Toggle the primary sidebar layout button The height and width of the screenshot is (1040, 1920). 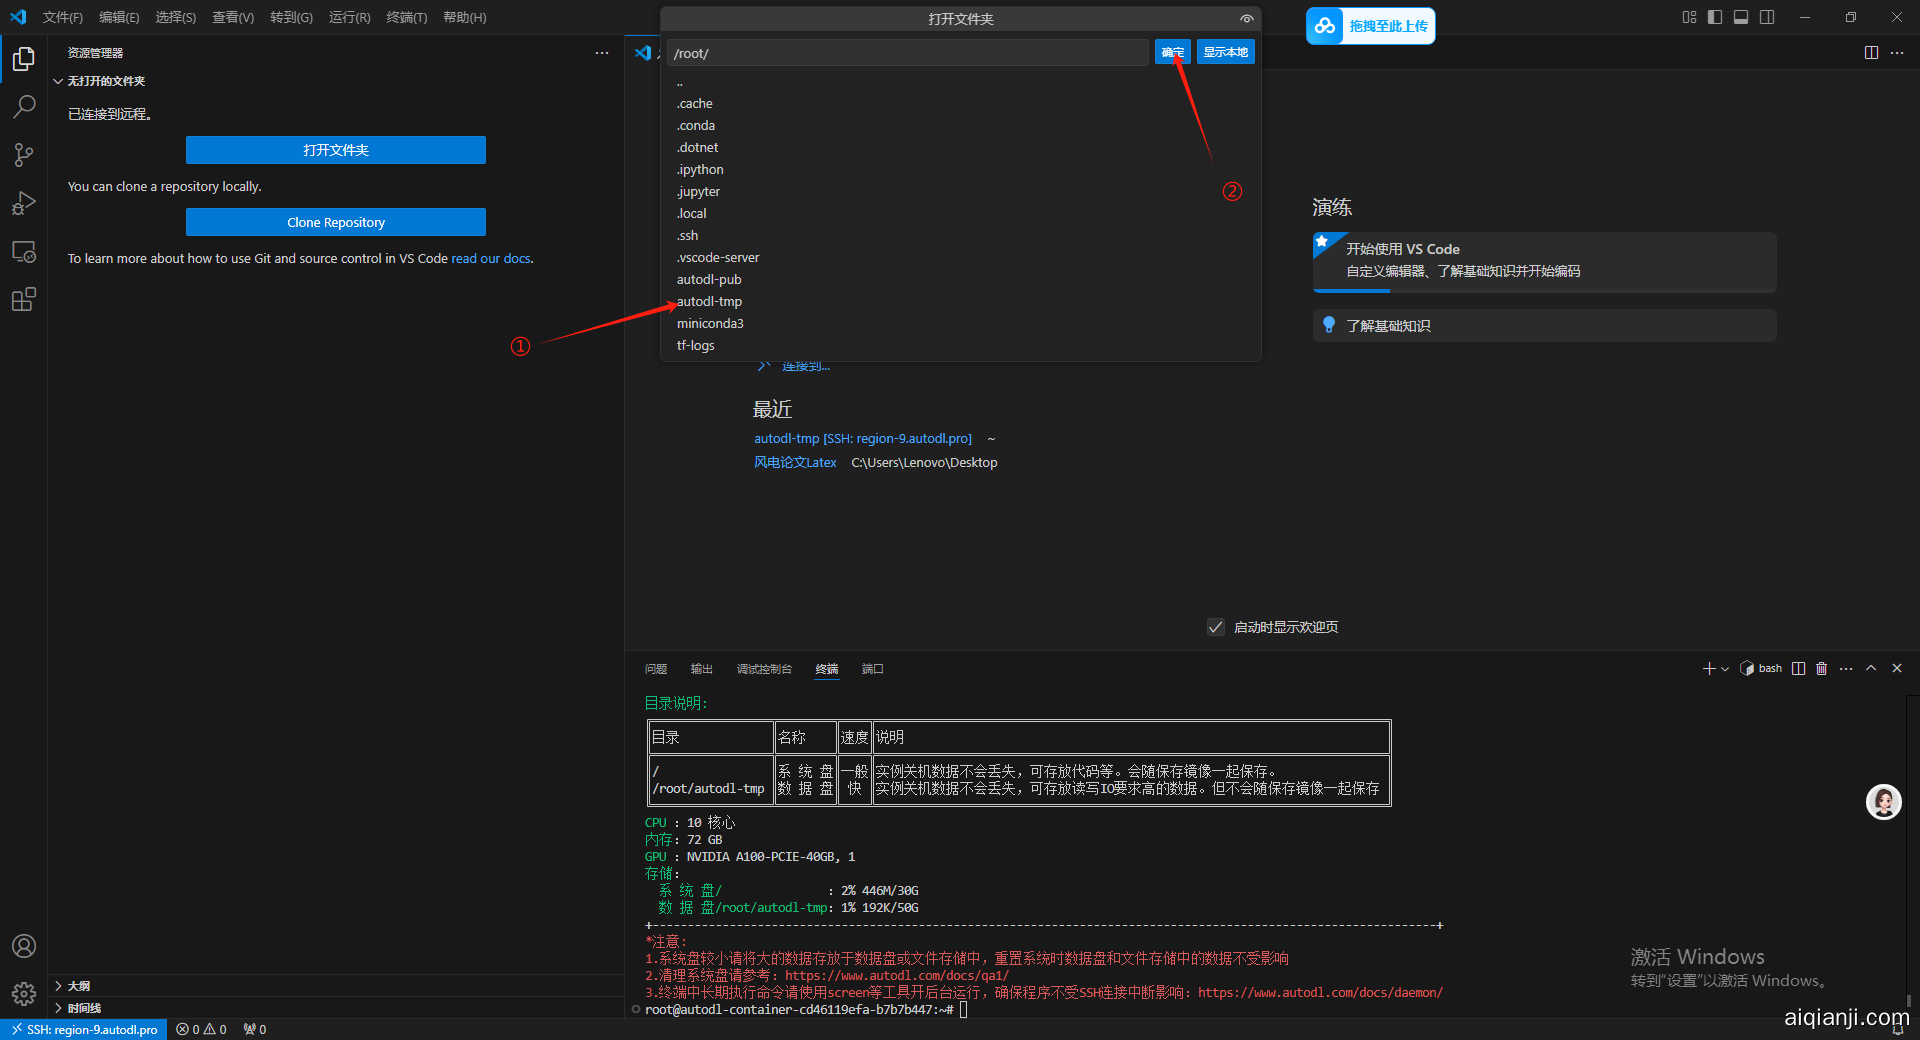[x=1715, y=17]
